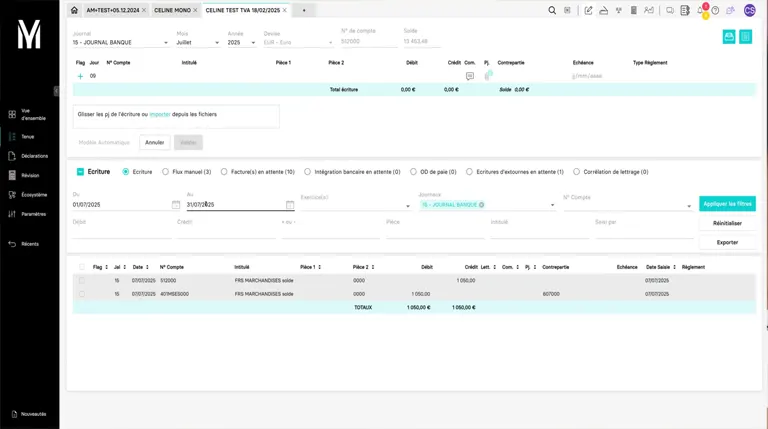Click the home icon beside the tabs
This screenshot has height=429, width=768.
(x=72, y=10)
